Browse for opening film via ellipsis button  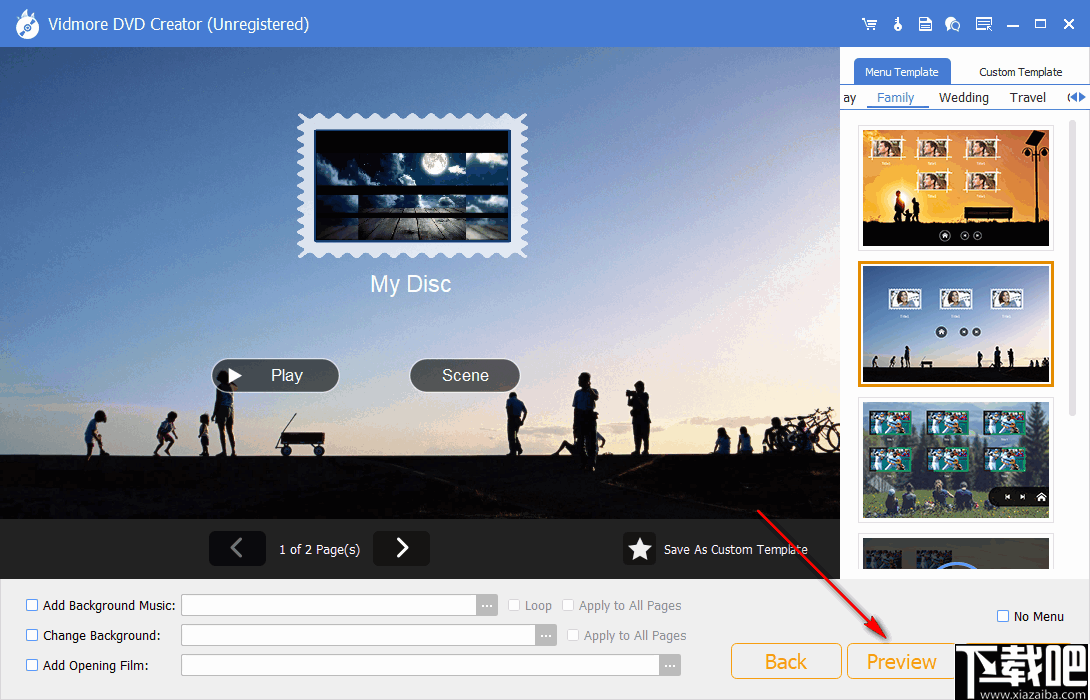[x=670, y=665]
